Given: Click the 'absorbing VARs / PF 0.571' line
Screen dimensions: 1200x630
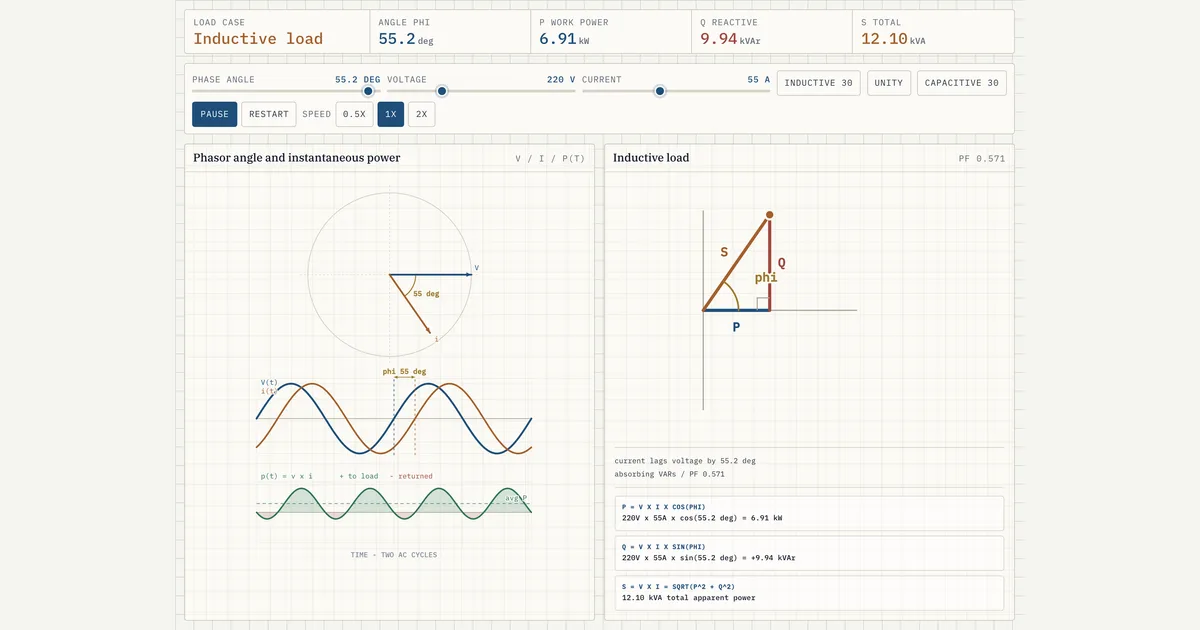Looking at the screenshot, I should point(669,474).
